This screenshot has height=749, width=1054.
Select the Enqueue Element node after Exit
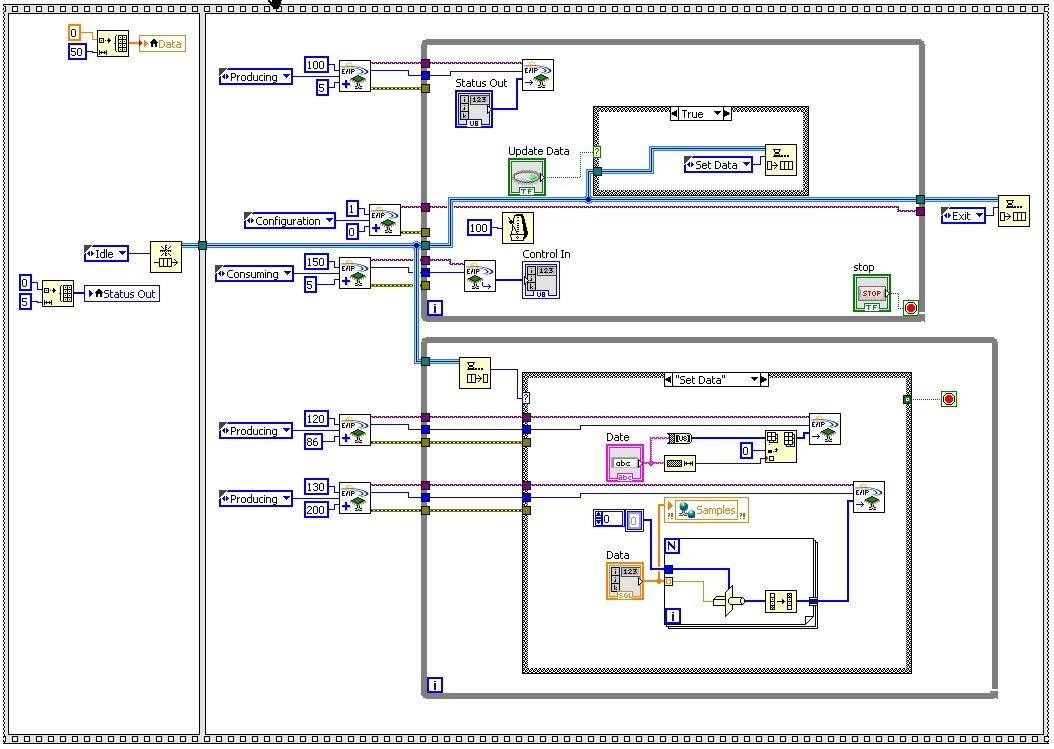tap(1014, 211)
